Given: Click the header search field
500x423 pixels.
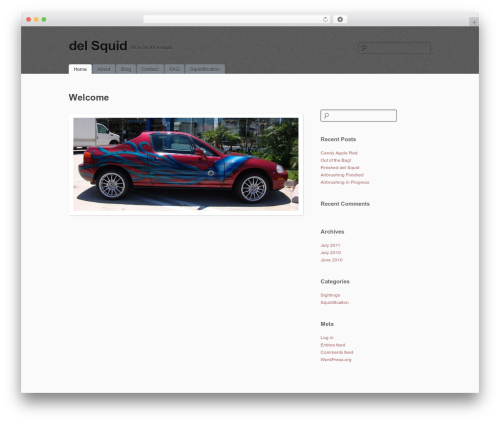Looking at the screenshot, I should tap(394, 48).
